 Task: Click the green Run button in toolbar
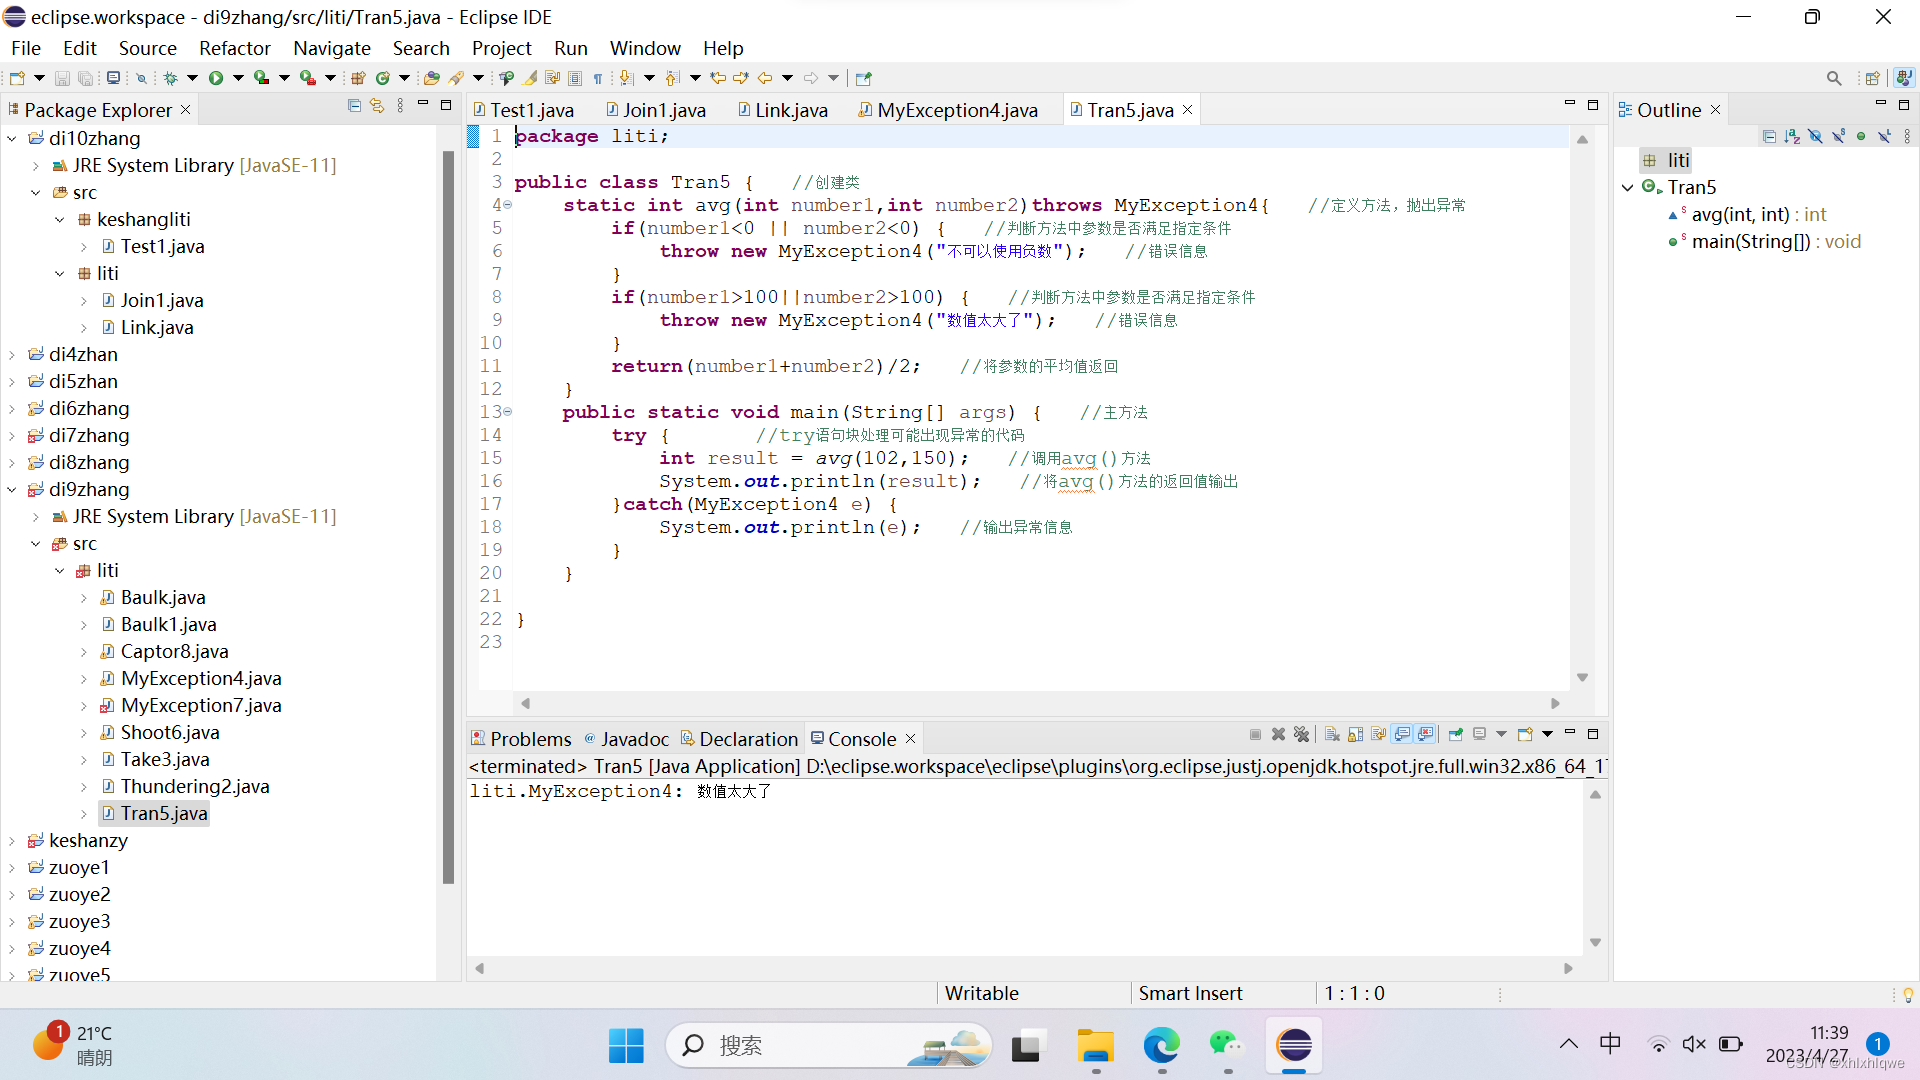216,78
